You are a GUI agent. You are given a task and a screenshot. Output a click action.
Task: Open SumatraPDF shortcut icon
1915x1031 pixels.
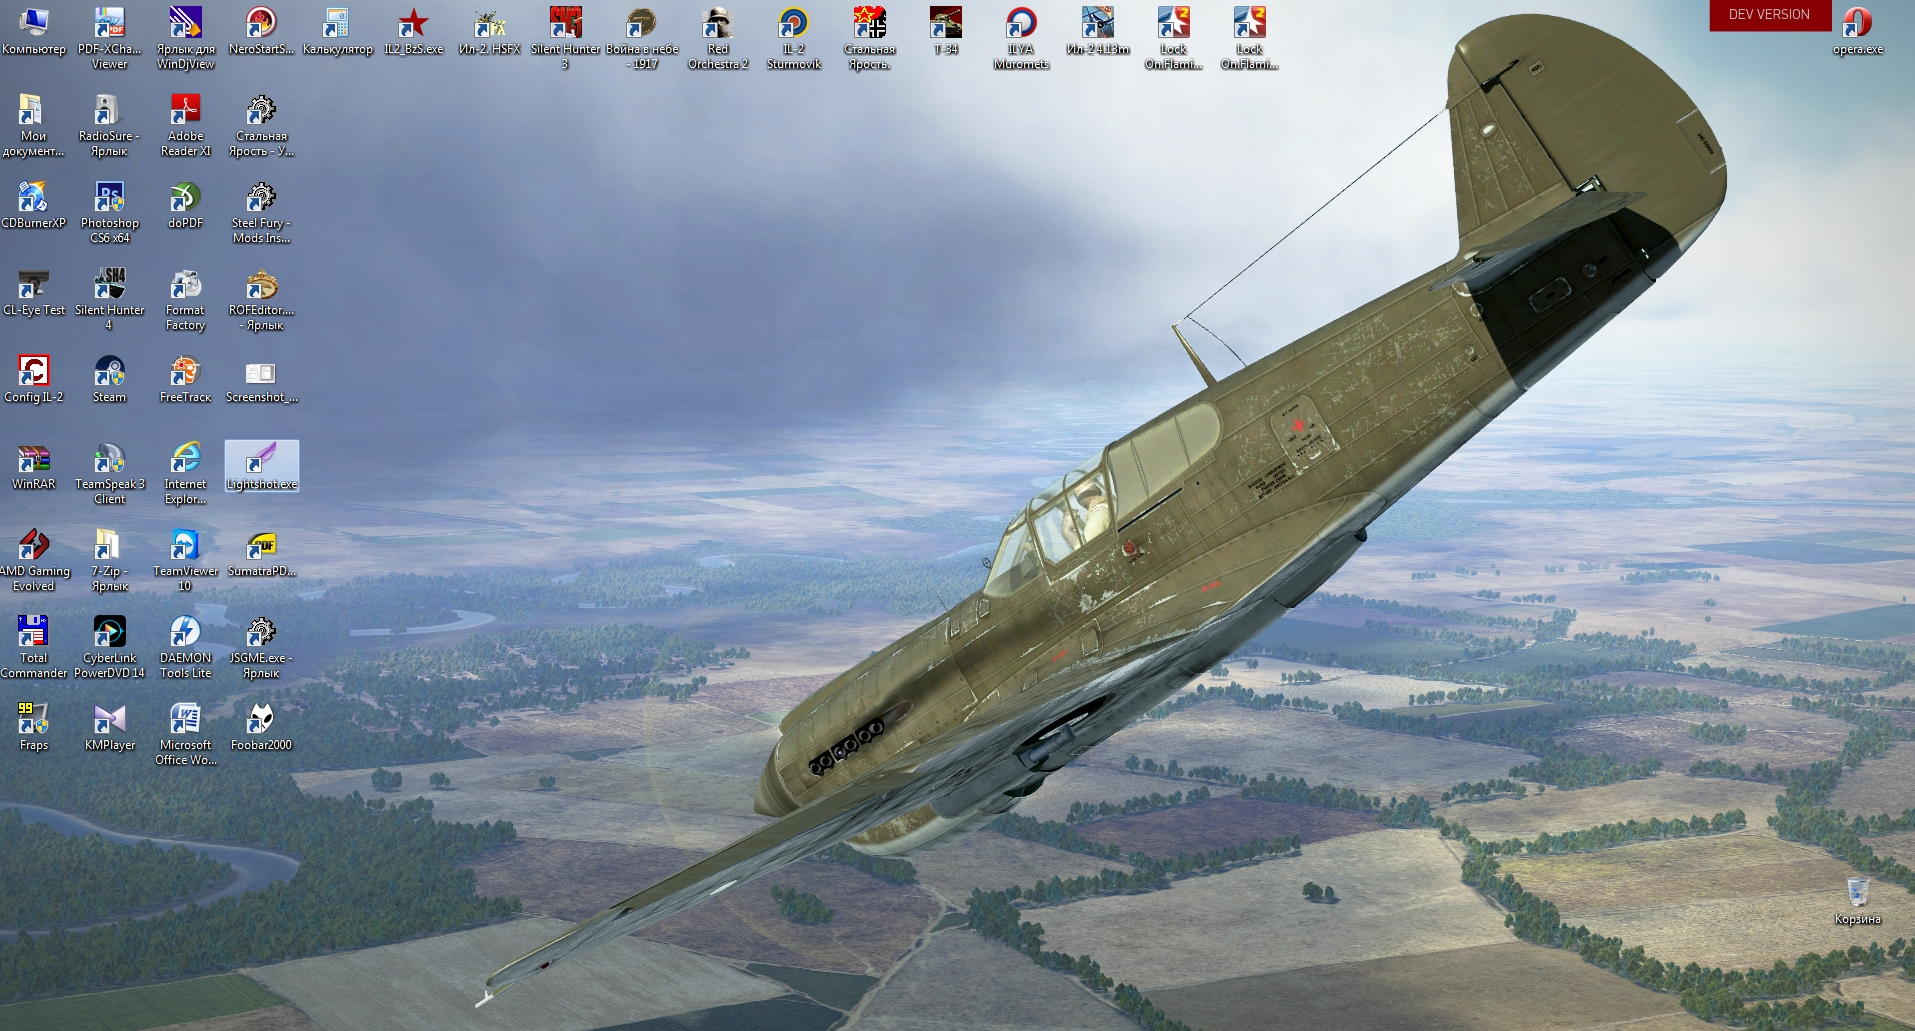click(x=261, y=552)
